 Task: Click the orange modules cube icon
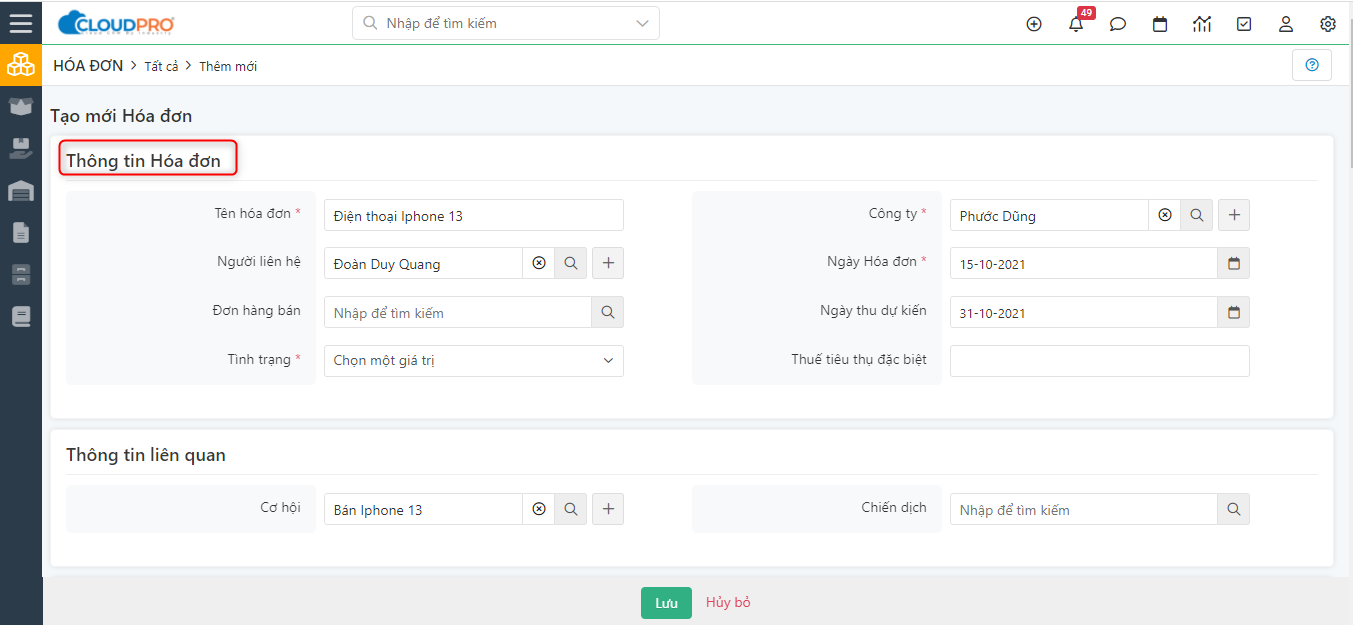21,65
